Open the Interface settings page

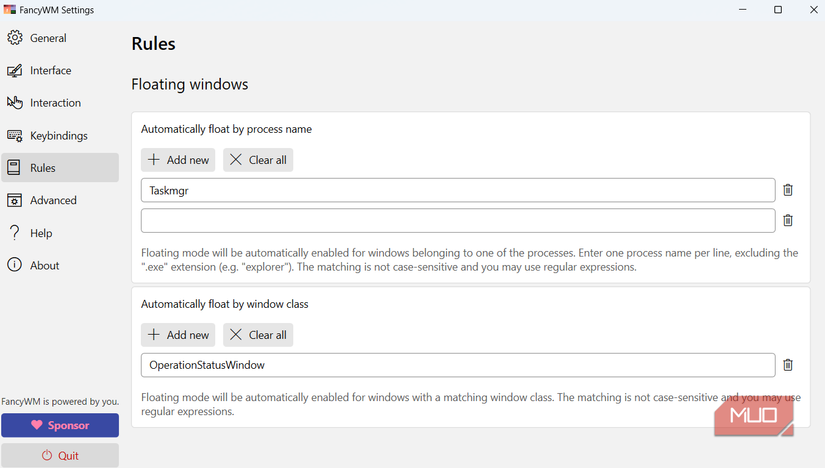click(50, 71)
